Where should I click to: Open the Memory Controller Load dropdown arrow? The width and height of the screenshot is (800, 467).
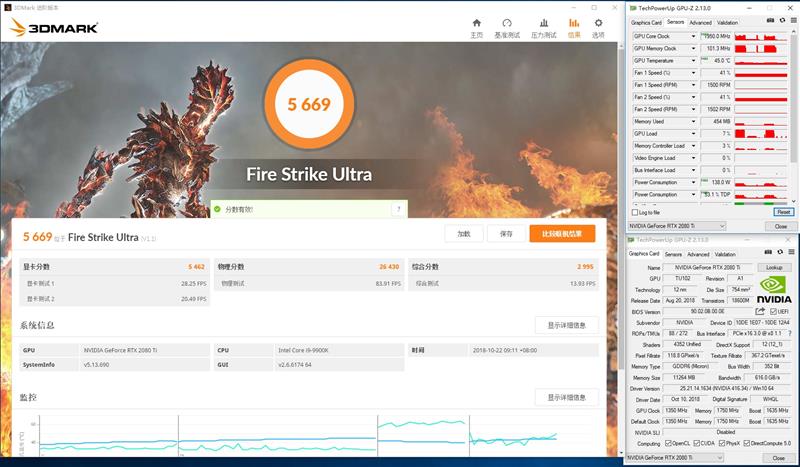(x=693, y=146)
